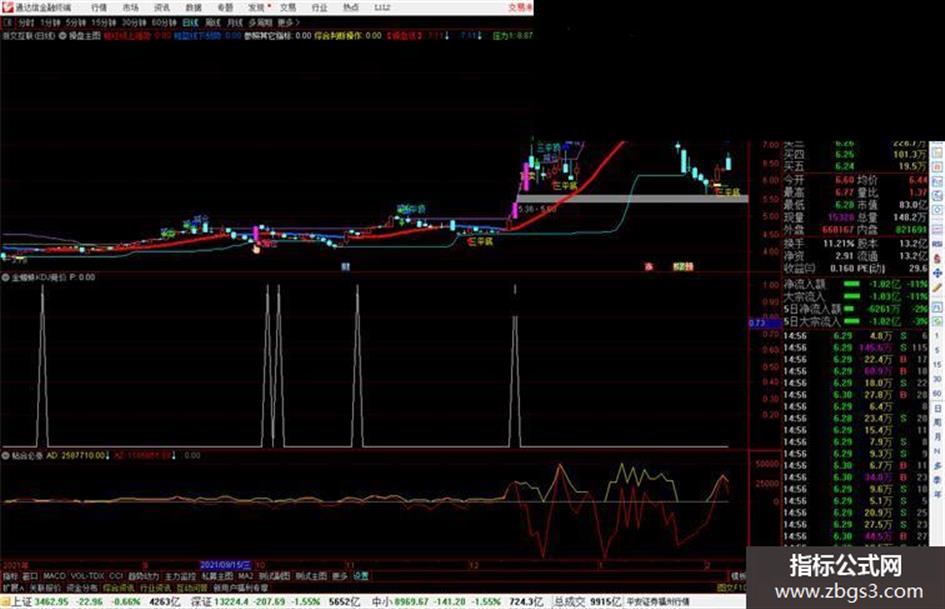Click settings icon of 金蜘蛛KDJ indicator panel

6,277
